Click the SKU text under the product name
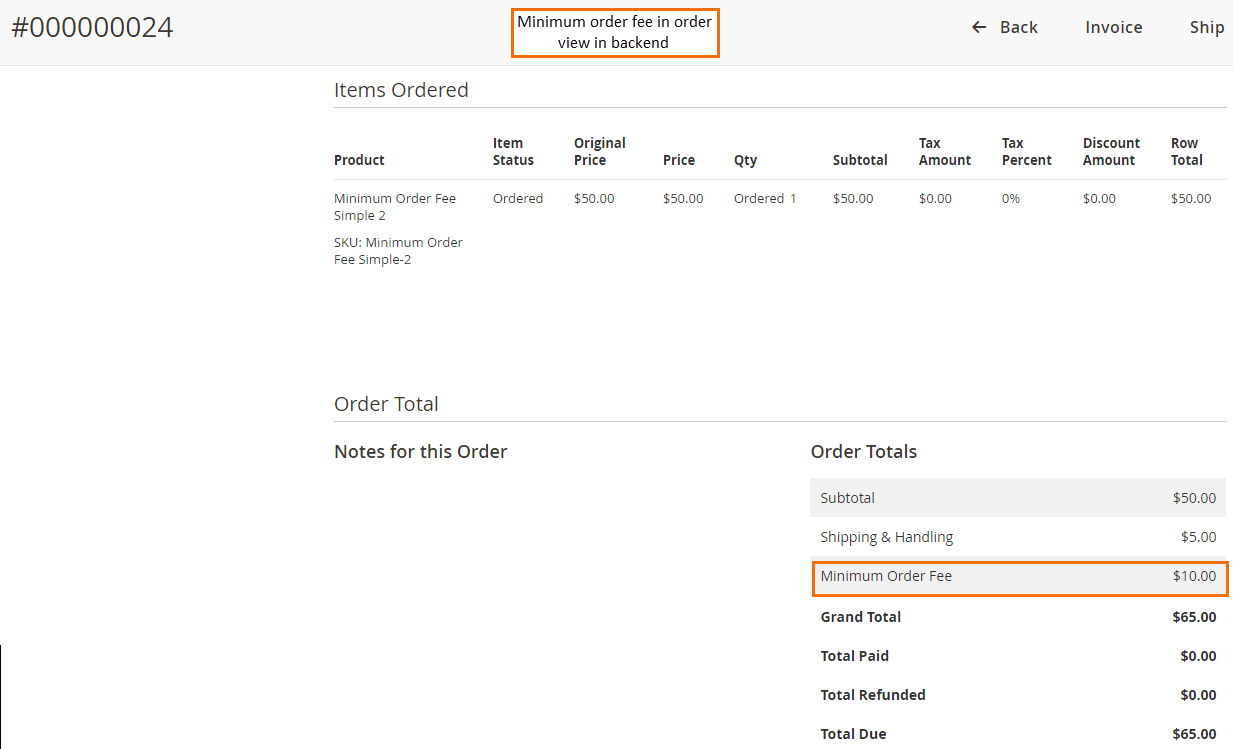 398,250
